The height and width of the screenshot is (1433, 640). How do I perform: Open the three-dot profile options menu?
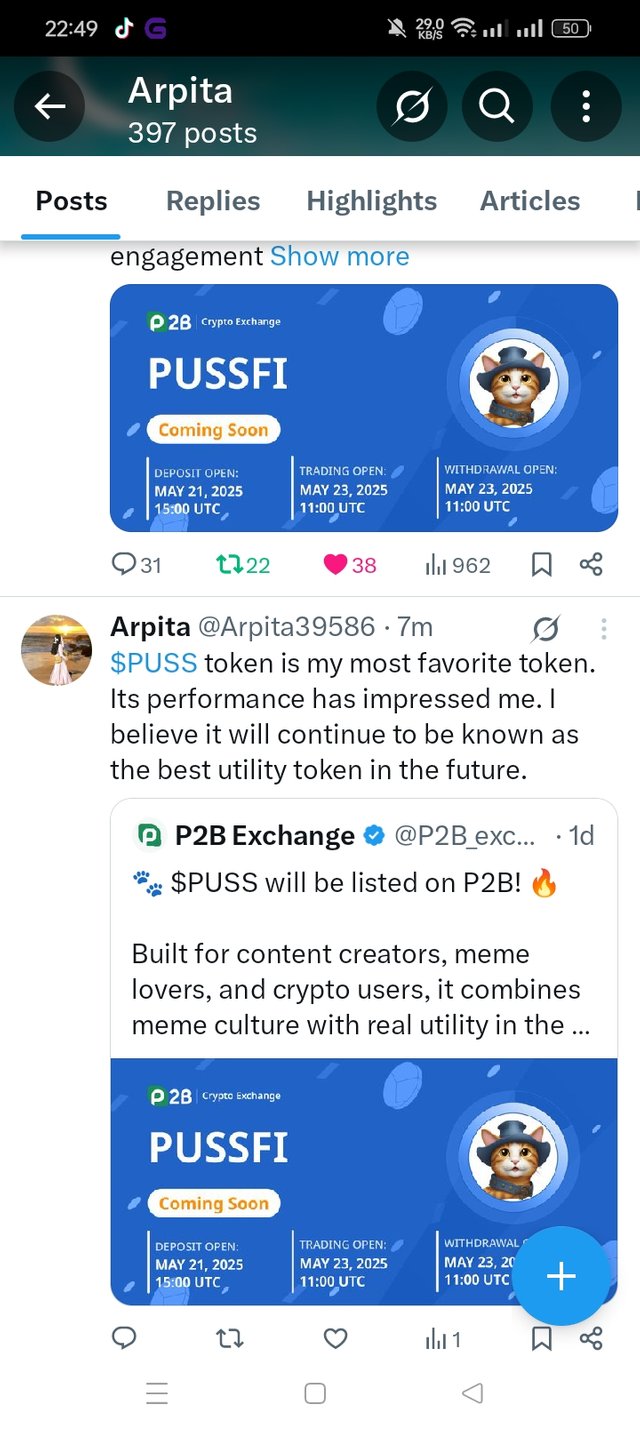click(x=586, y=106)
